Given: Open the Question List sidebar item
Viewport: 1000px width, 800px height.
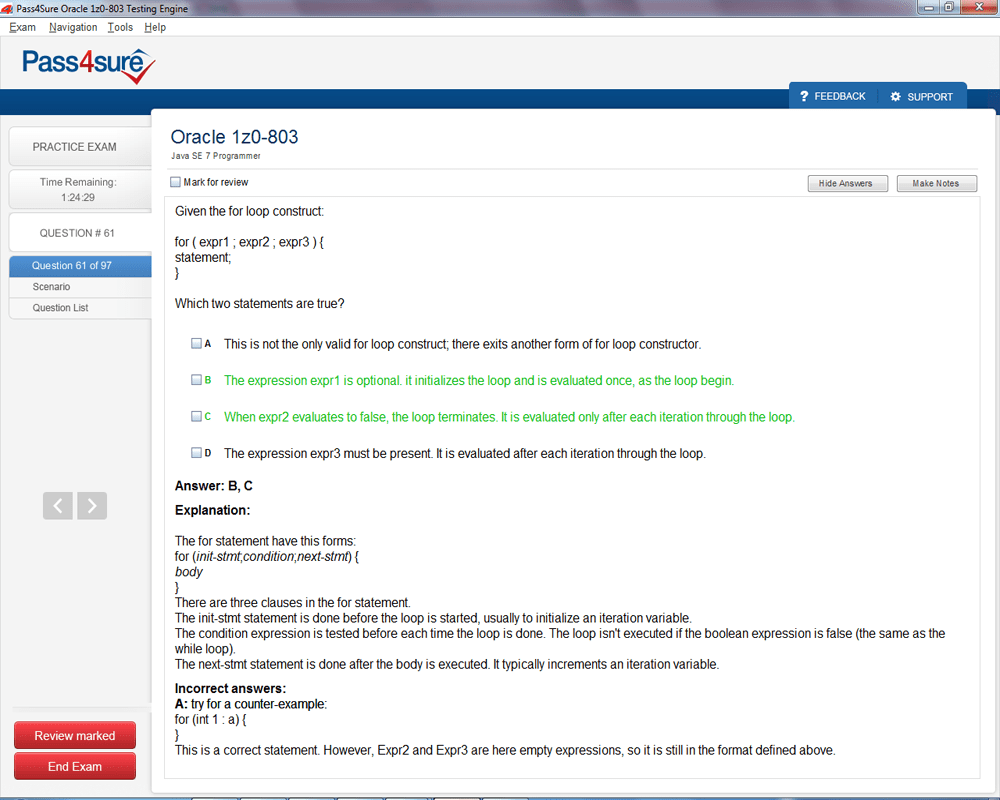Looking at the screenshot, I should pyautogui.click(x=80, y=308).
